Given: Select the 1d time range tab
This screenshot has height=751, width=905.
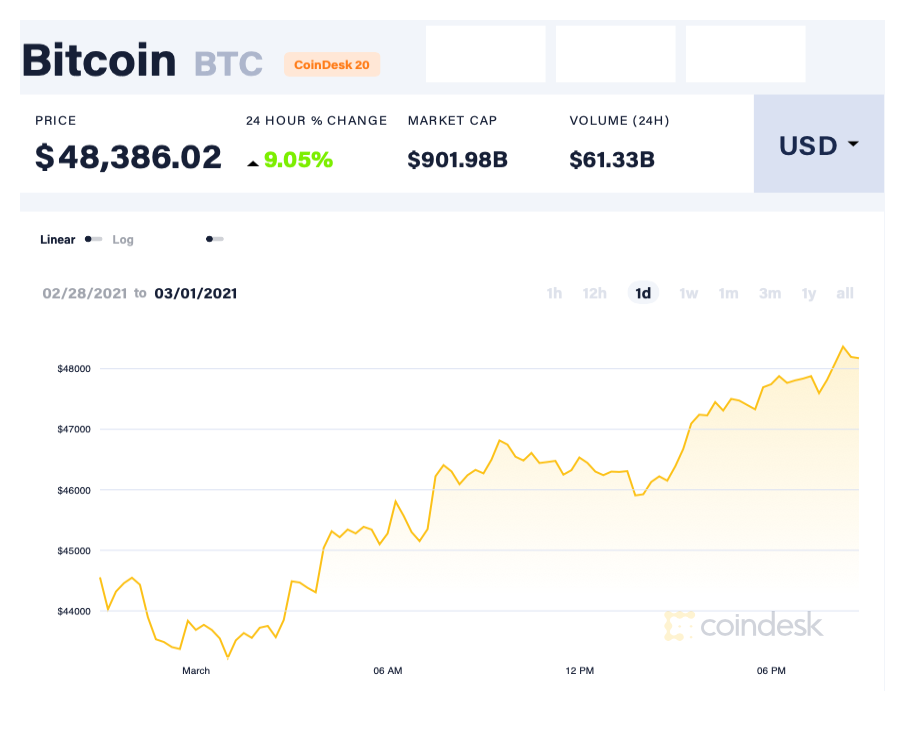Looking at the screenshot, I should pyautogui.click(x=643, y=293).
